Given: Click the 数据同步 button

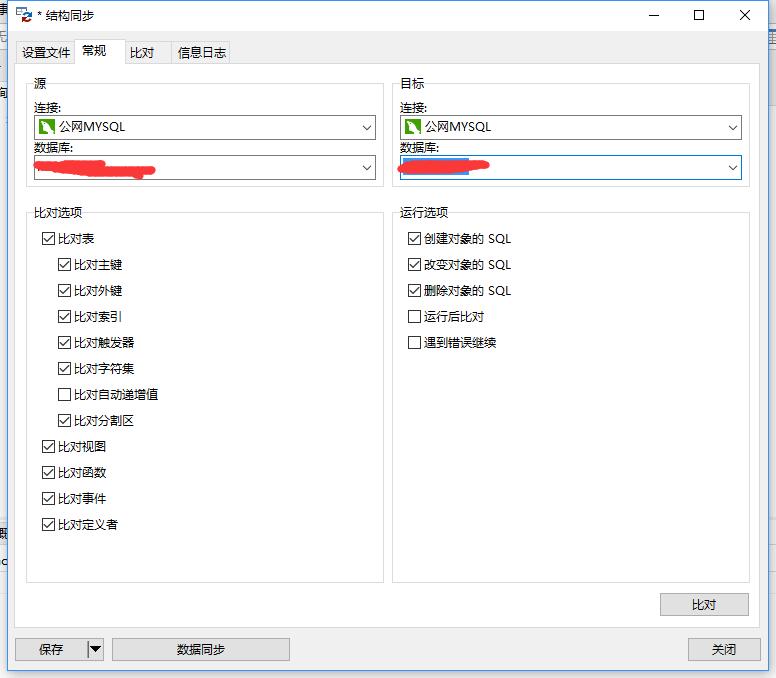Looking at the screenshot, I should click(200, 650).
